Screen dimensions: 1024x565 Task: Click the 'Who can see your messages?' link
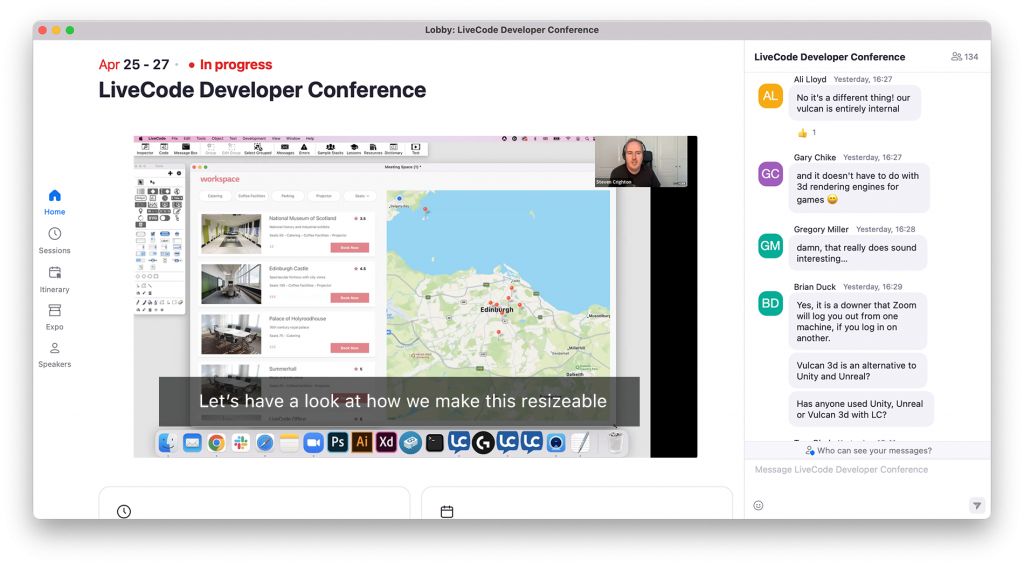tap(868, 451)
